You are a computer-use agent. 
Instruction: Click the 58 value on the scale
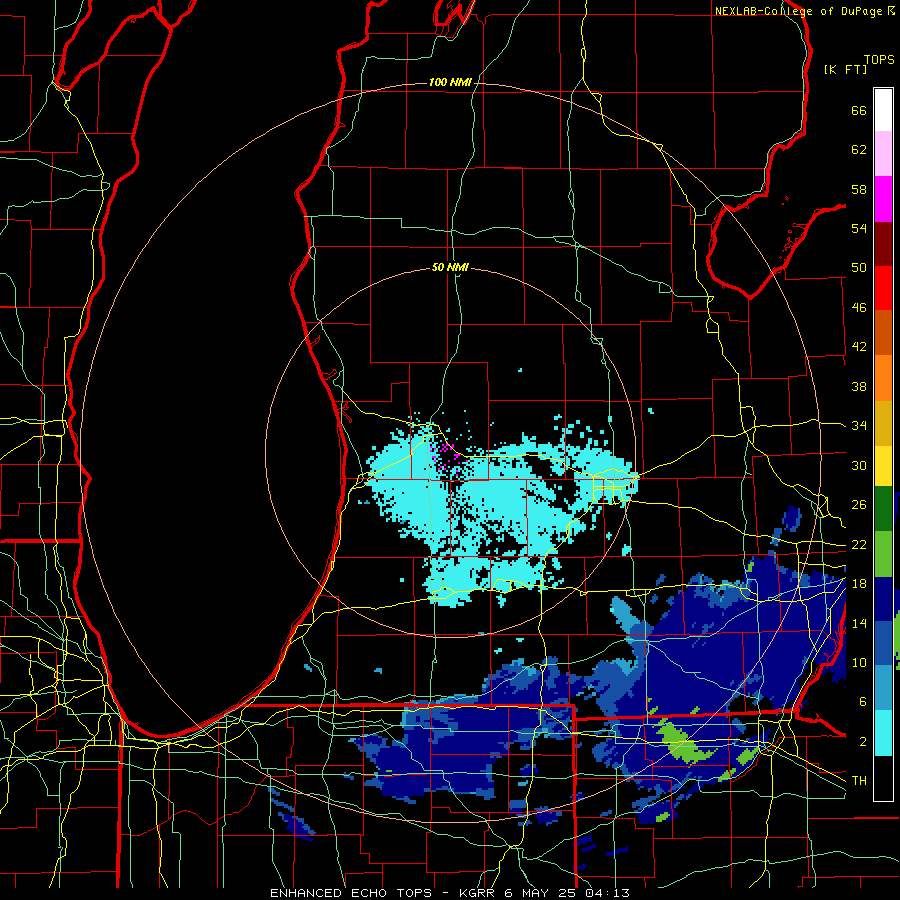point(859,189)
